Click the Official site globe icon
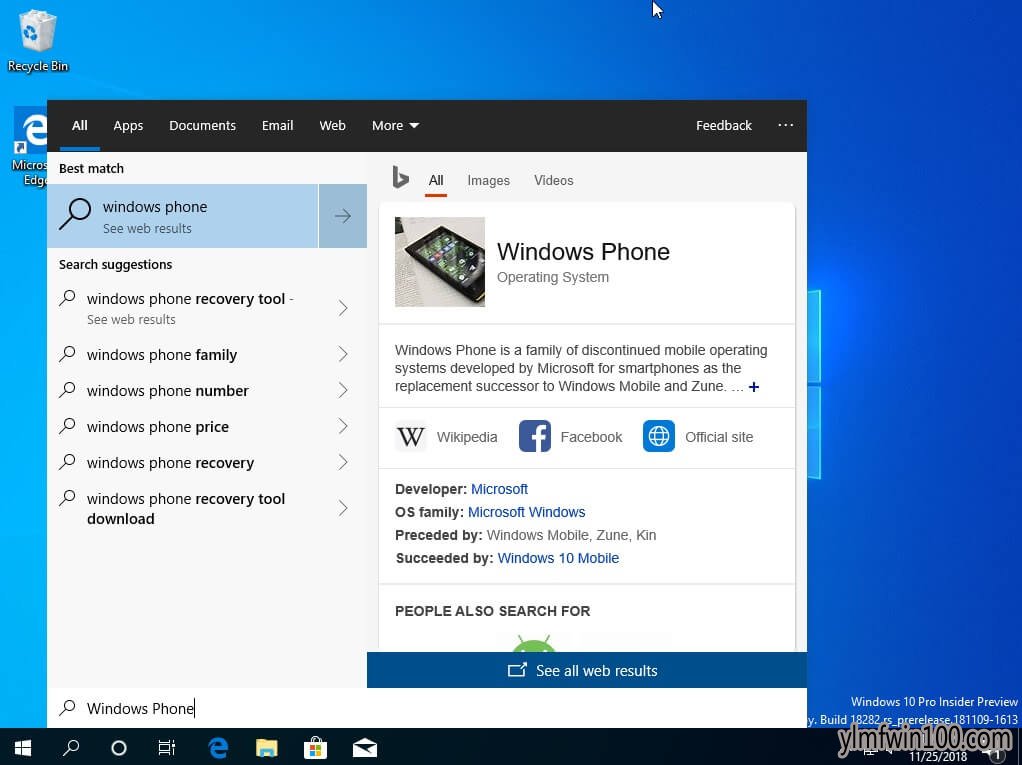 [659, 437]
